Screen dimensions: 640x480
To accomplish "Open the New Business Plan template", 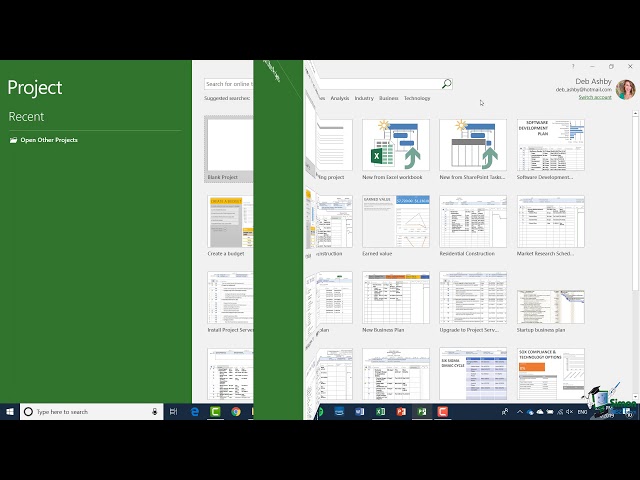I will 396,302.
